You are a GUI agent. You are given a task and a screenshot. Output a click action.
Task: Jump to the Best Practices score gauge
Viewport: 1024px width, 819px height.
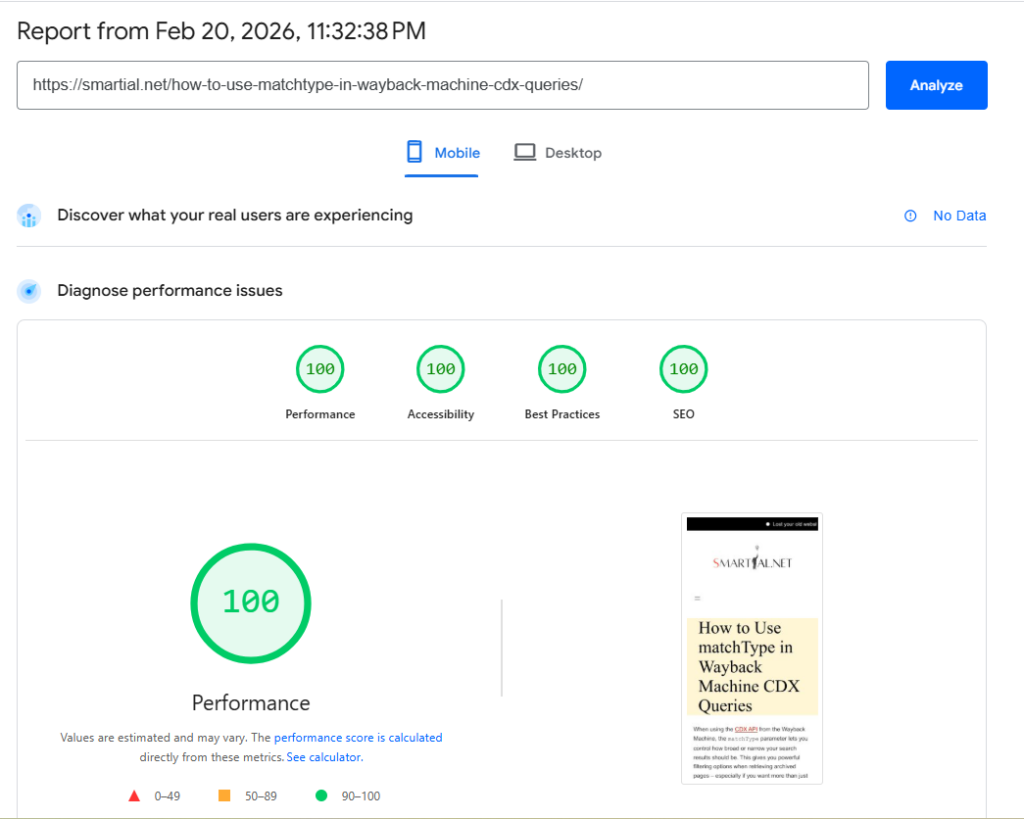pos(562,369)
